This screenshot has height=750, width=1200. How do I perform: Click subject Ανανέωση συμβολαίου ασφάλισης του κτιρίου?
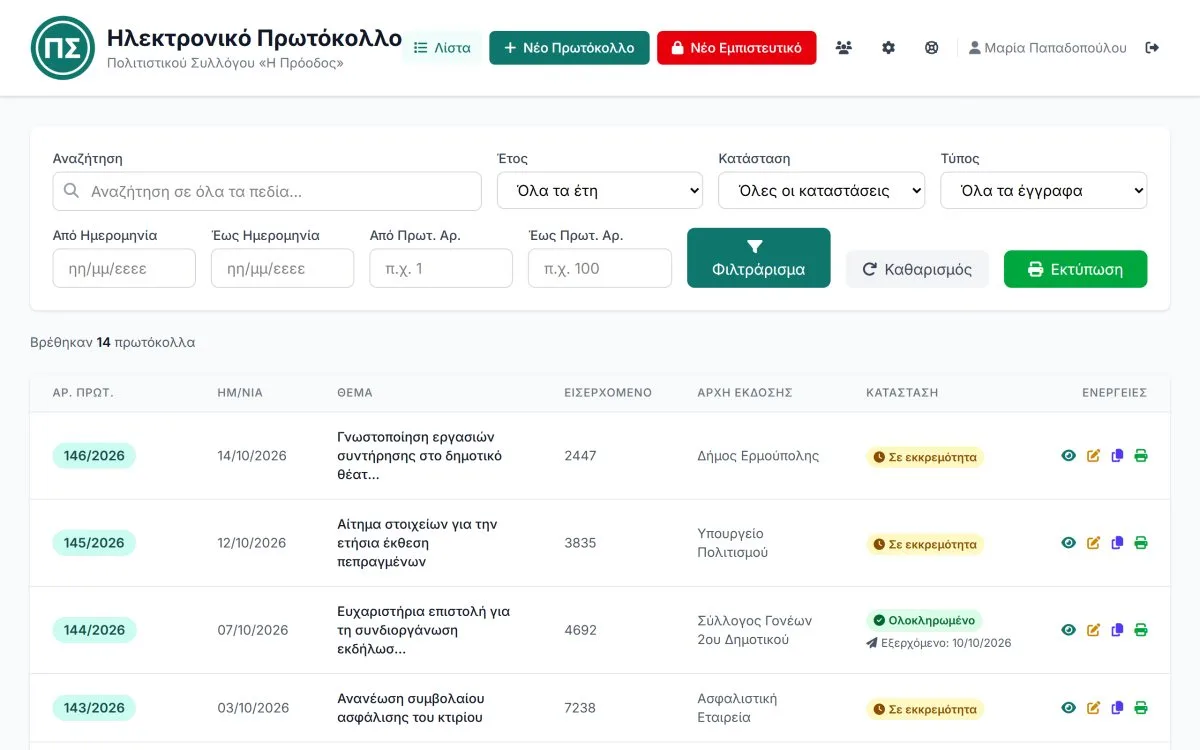click(x=410, y=708)
